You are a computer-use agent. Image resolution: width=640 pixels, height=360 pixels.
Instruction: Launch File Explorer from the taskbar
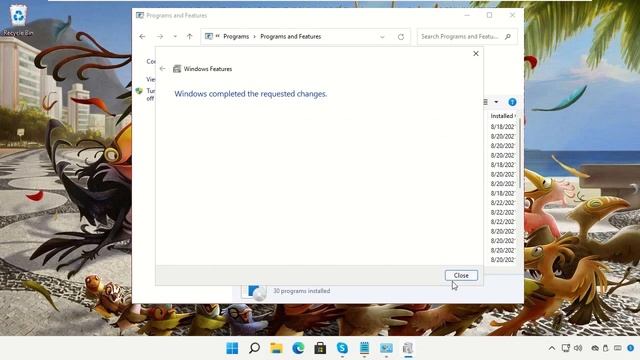click(276, 348)
